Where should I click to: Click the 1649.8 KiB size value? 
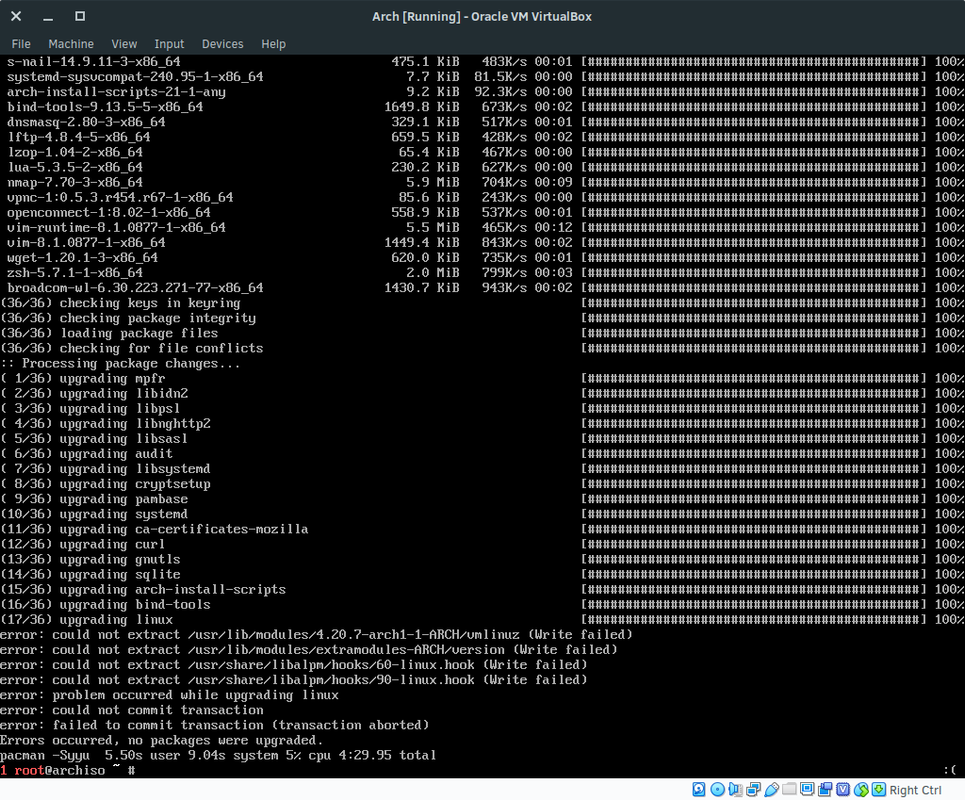pos(422,106)
